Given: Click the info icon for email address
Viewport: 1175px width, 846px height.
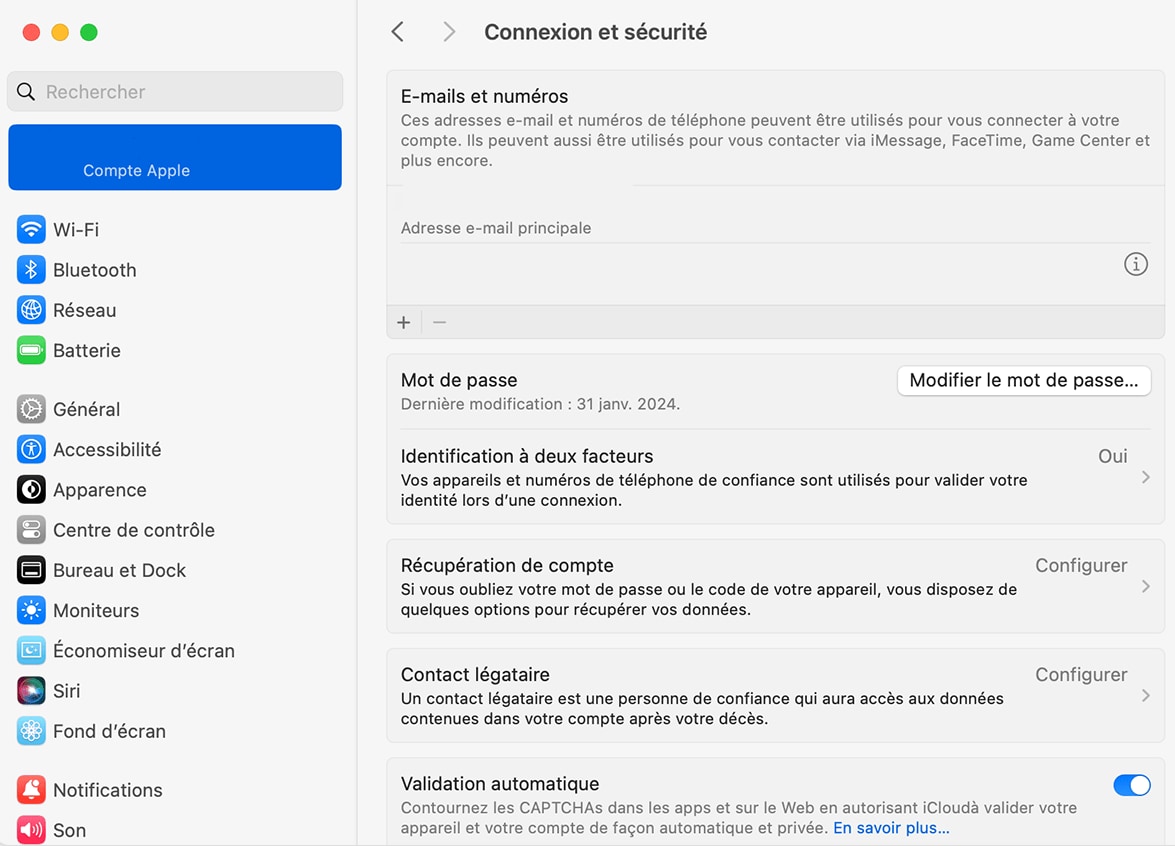Looking at the screenshot, I should (x=1136, y=264).
